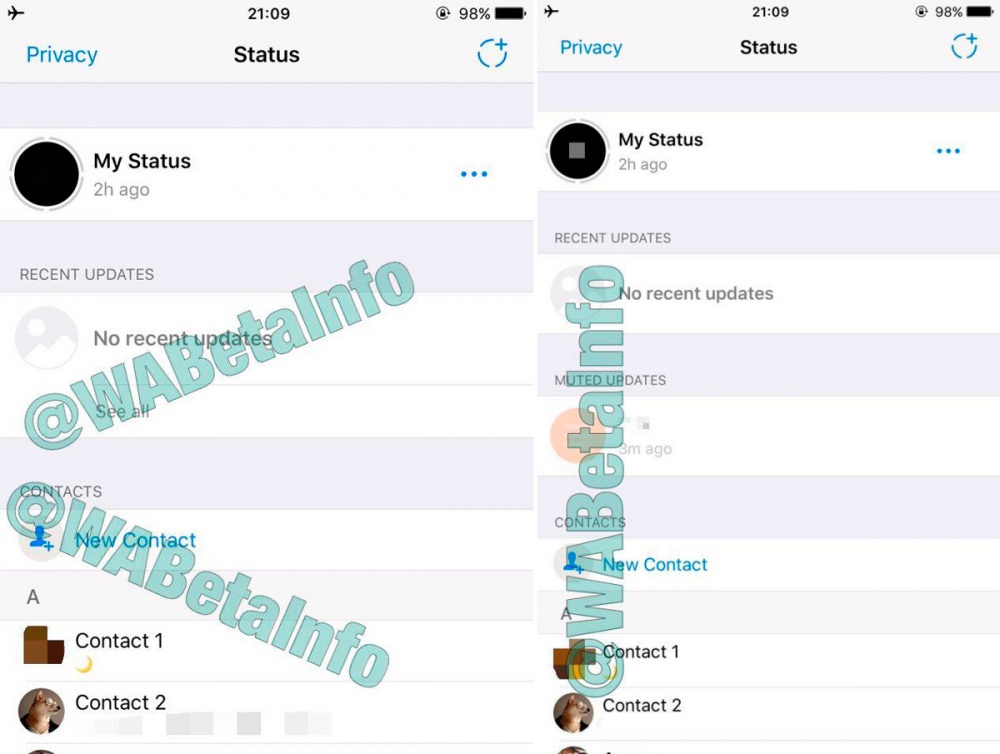Open Privacy in left screen header
This screenshot has height=754, width=1000.
tap(62, 55)
